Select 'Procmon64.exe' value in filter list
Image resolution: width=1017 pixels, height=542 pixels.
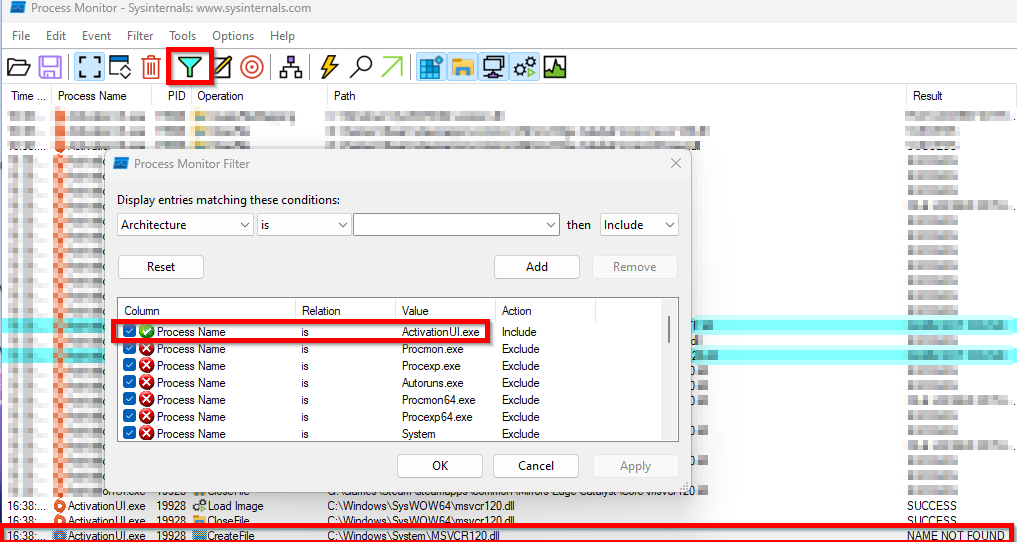tap(438, 399)
